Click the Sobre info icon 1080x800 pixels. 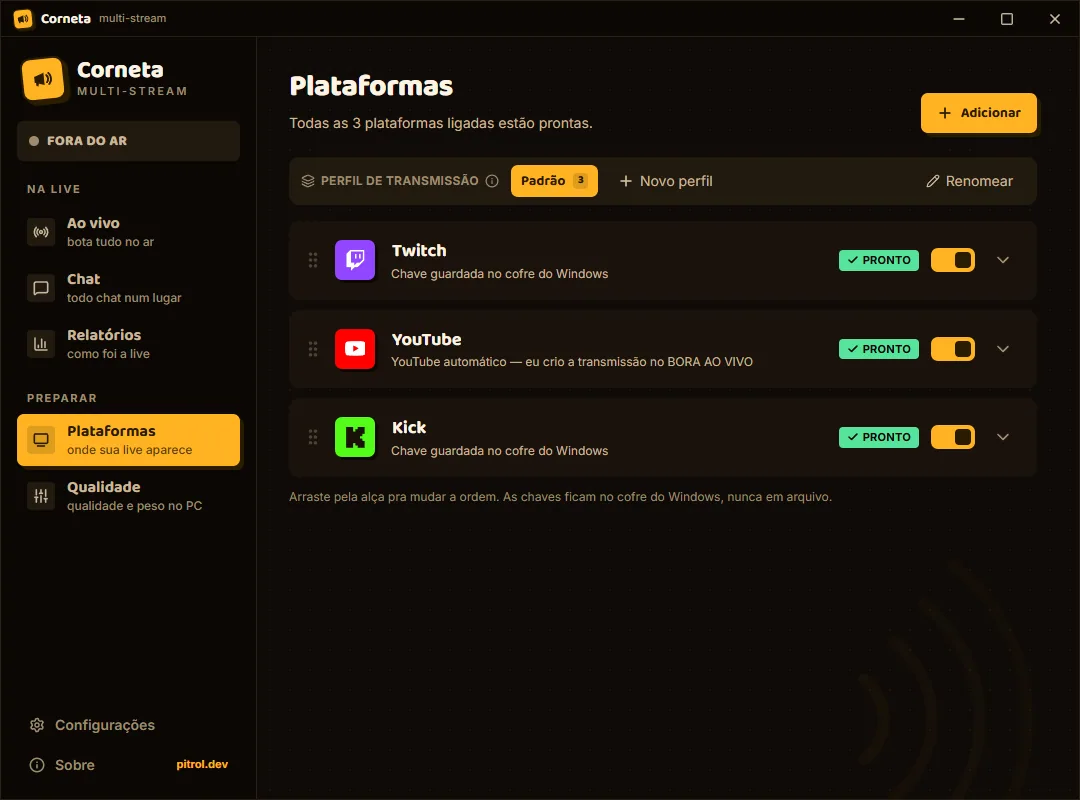(x=37, y=765)
